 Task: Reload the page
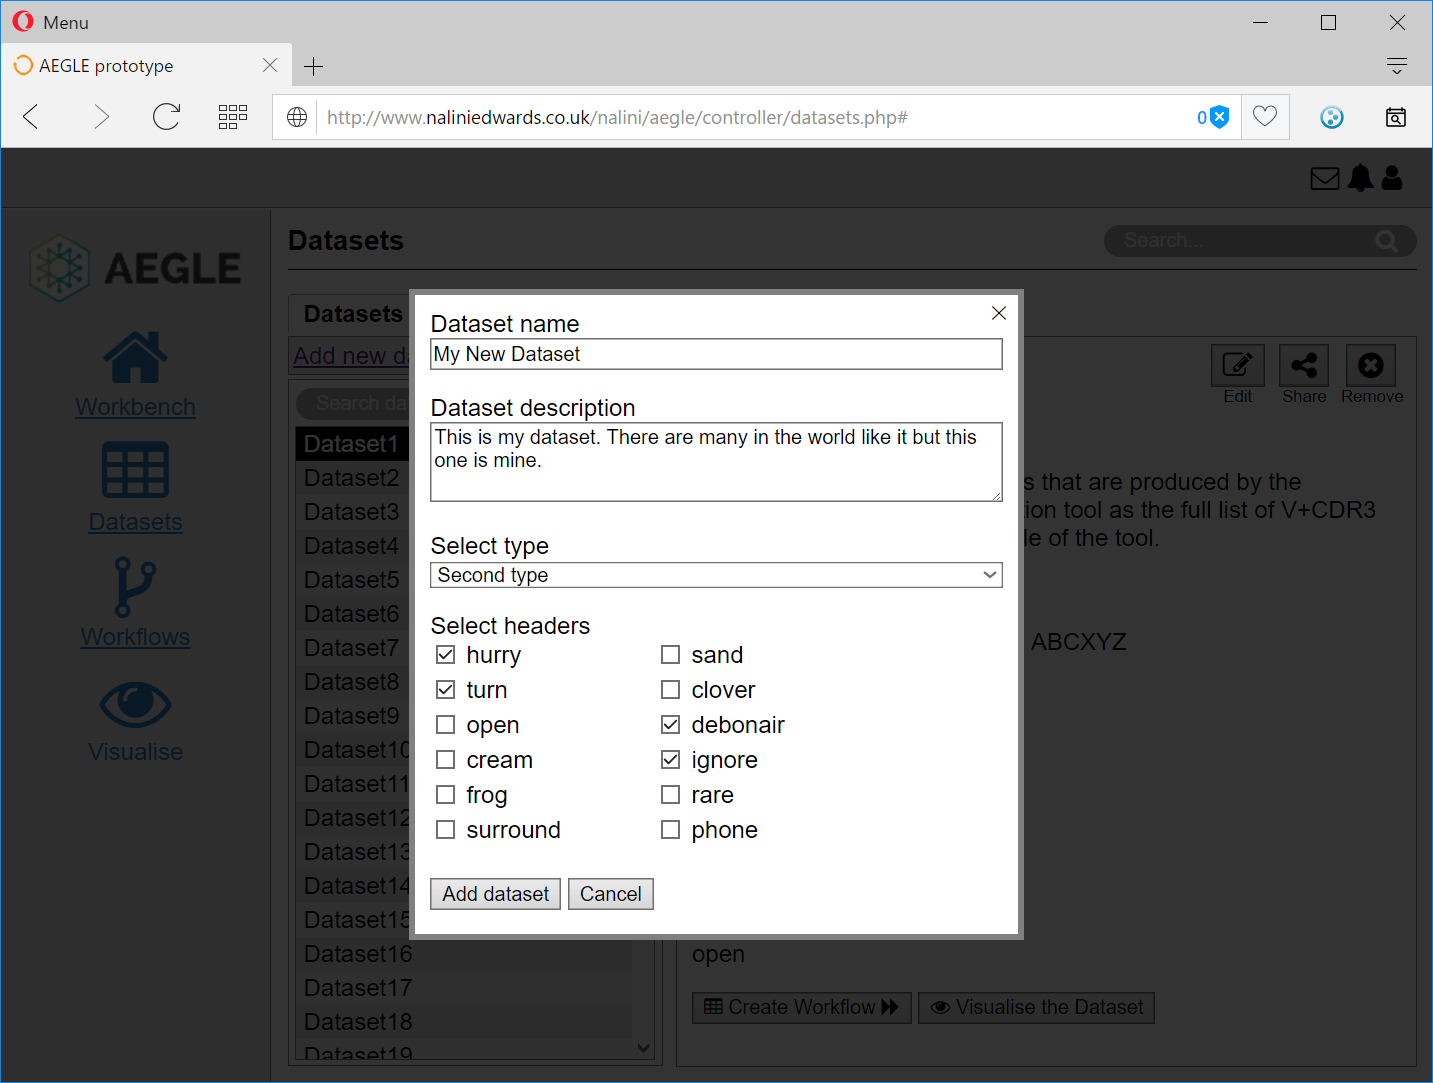(x=166, y=117)
